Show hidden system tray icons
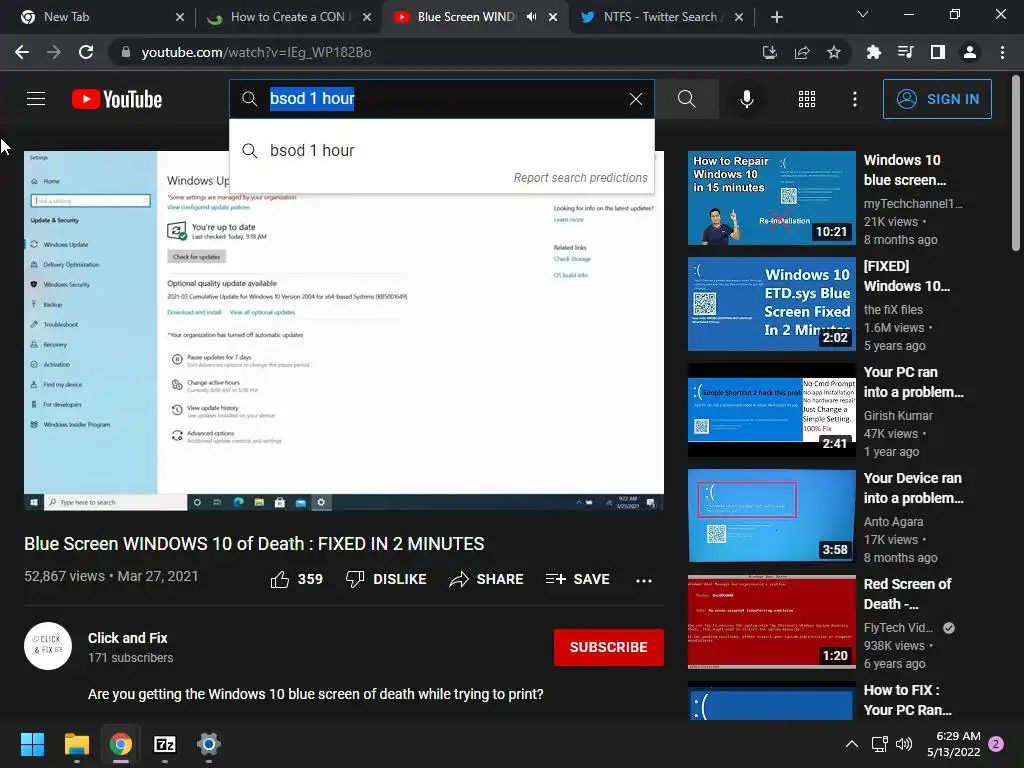 click(x=852, y=744)
